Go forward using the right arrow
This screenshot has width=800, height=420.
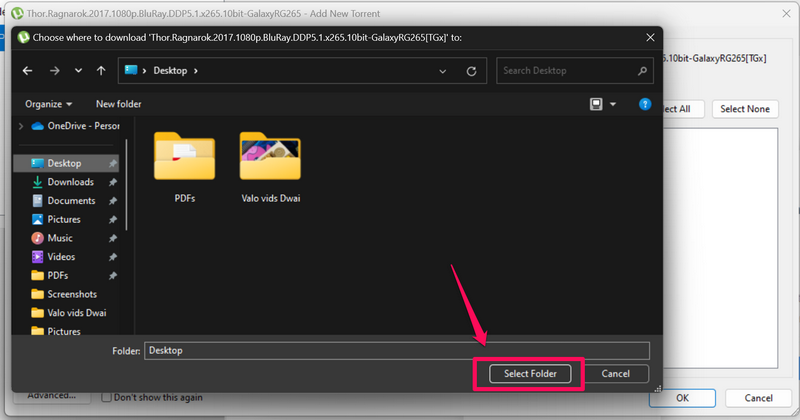coord(55,71)
